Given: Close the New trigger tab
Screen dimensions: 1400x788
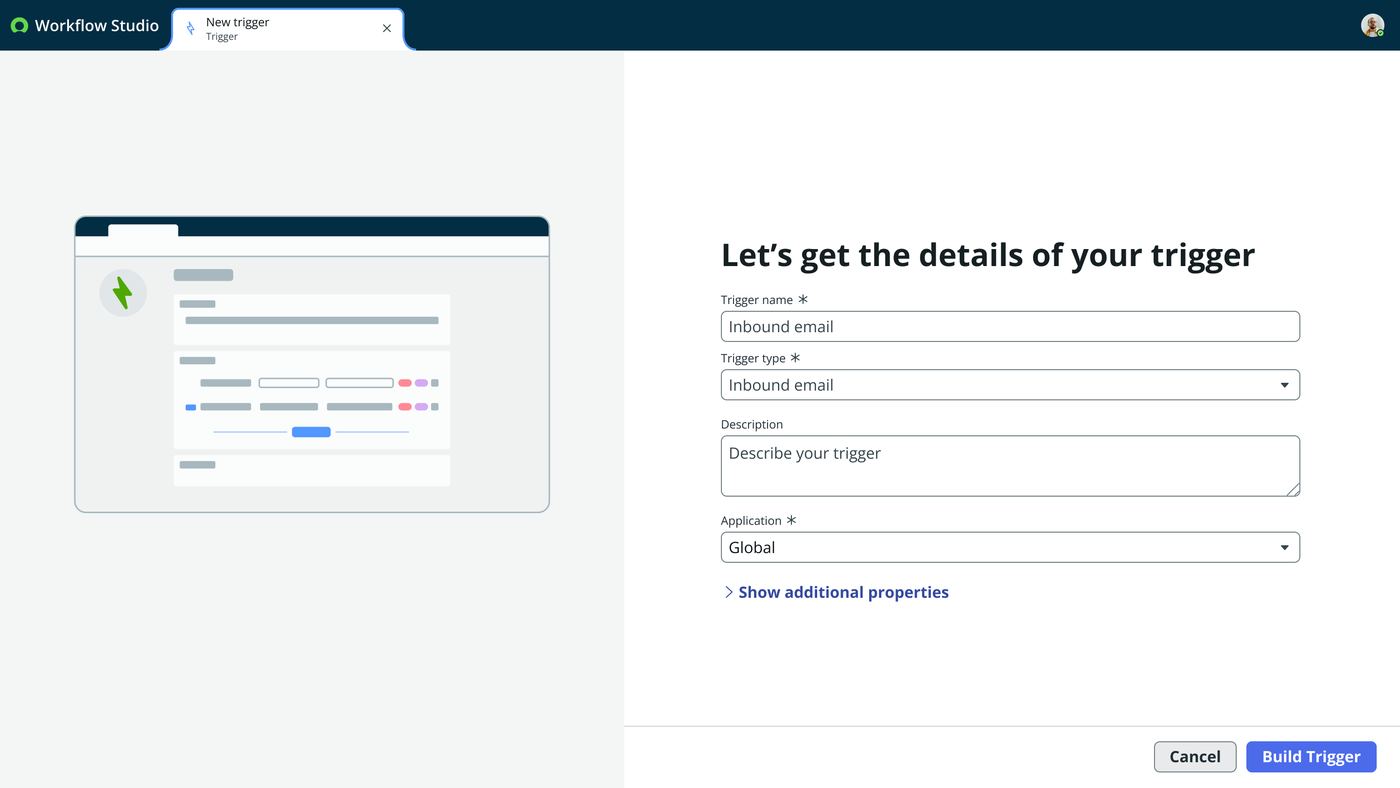Looking at the screenshot, I should tap(387, 29).
